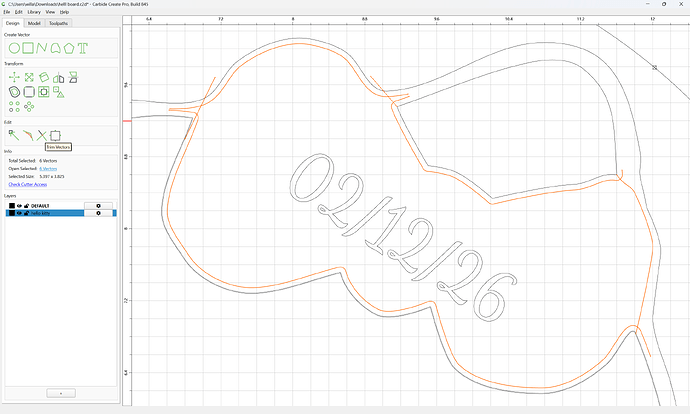
Task: Select the Polygon vector tool
Action: click(x=69, y=48)
